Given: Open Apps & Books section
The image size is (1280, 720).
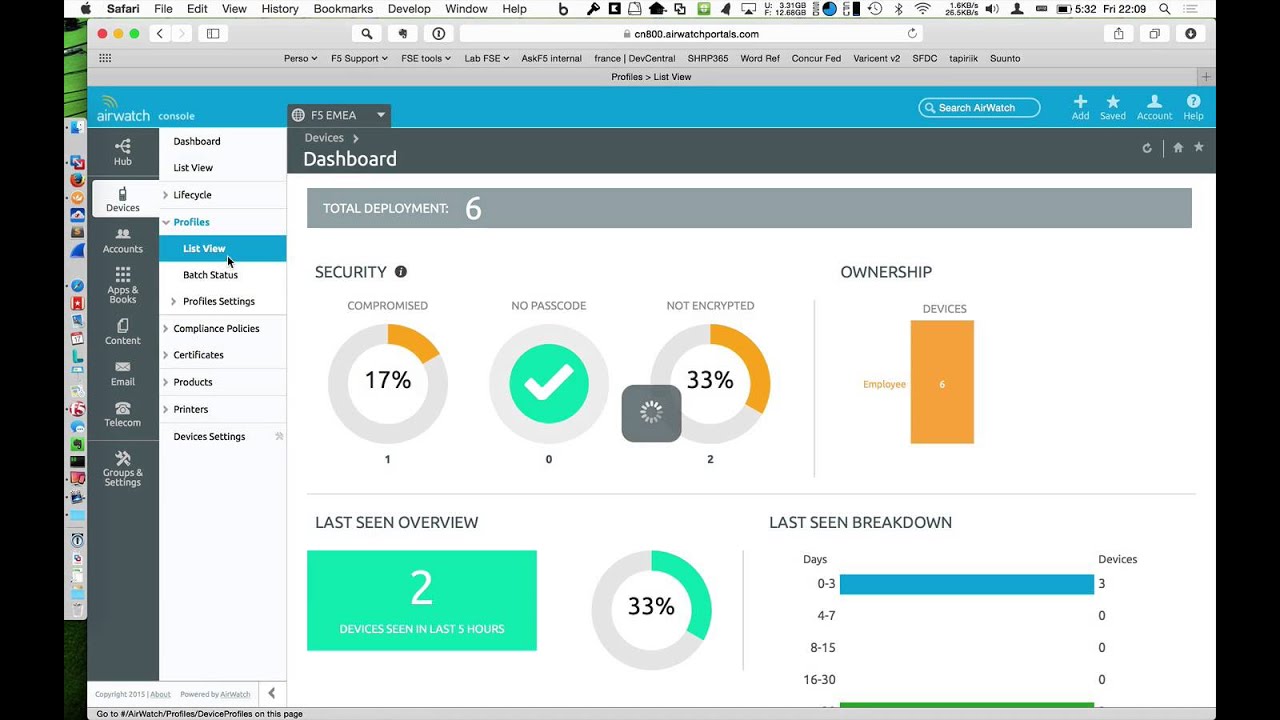Looking at the screenshot, I should [122, 285].
